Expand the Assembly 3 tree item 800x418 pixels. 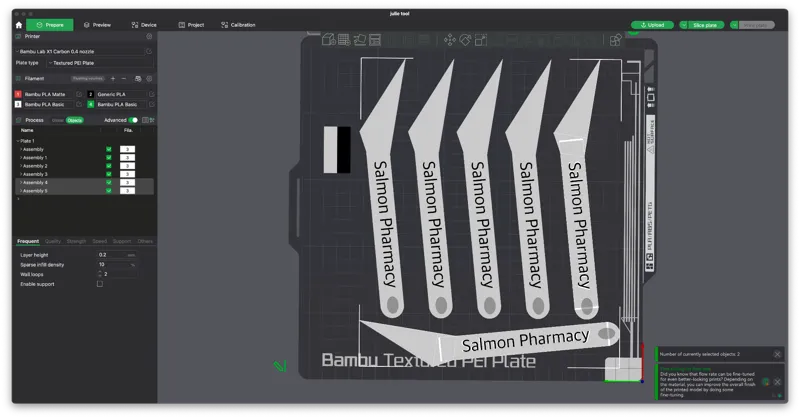click(21, 174)
